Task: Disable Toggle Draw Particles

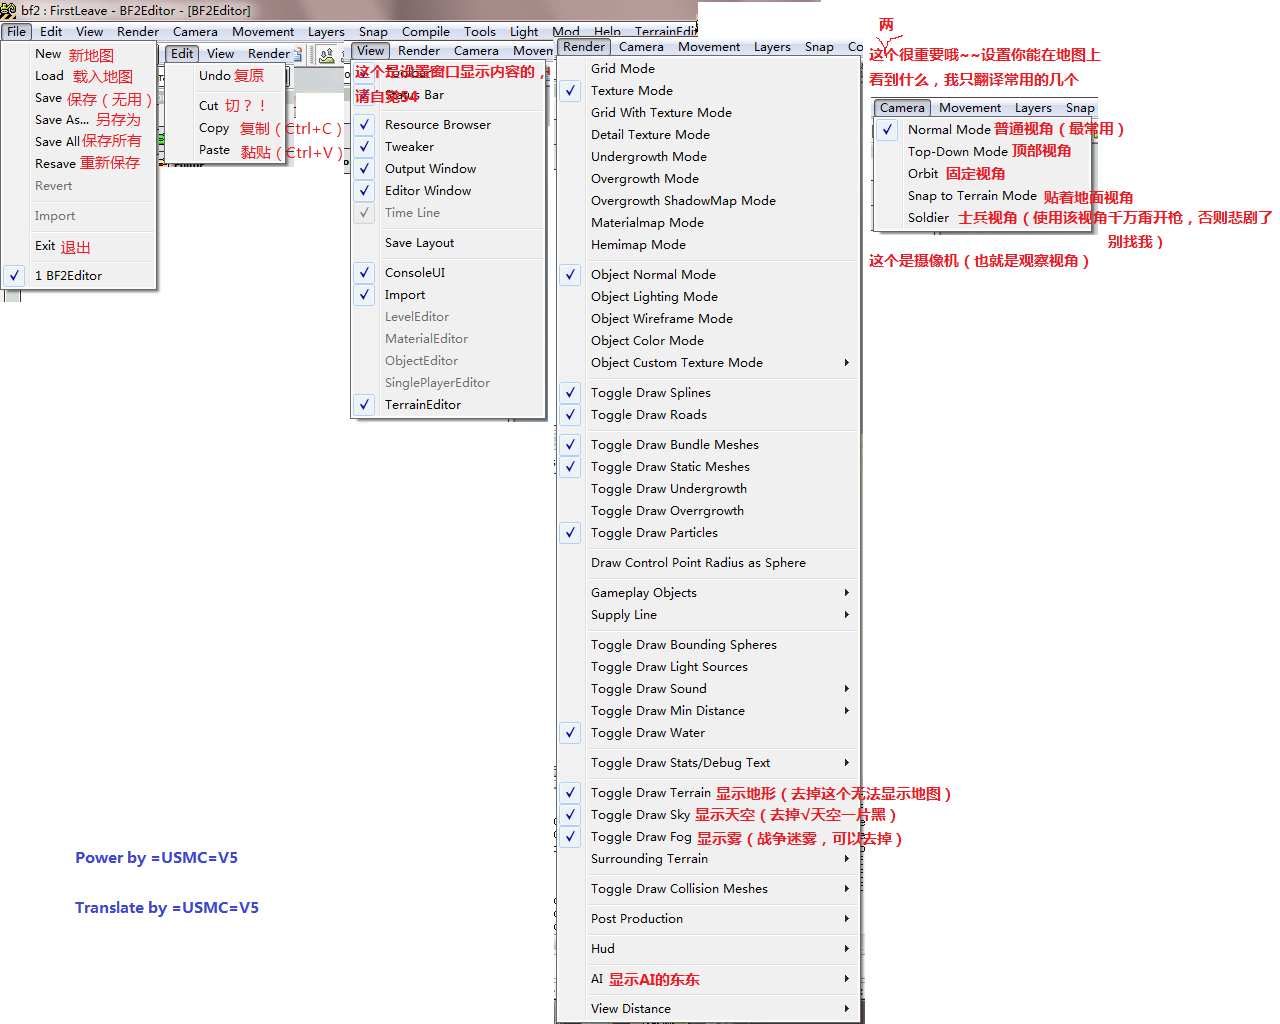Action: pos(708,533)
